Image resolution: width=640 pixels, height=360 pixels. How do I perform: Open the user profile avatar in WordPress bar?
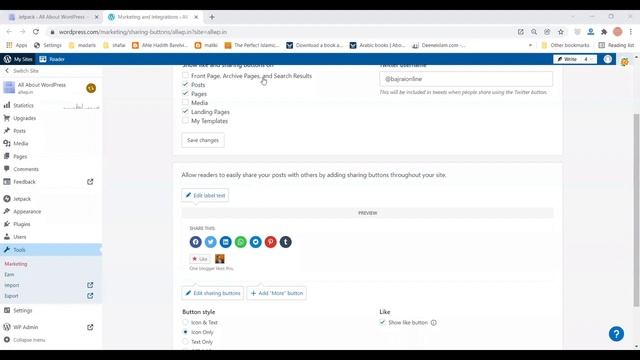608,59
